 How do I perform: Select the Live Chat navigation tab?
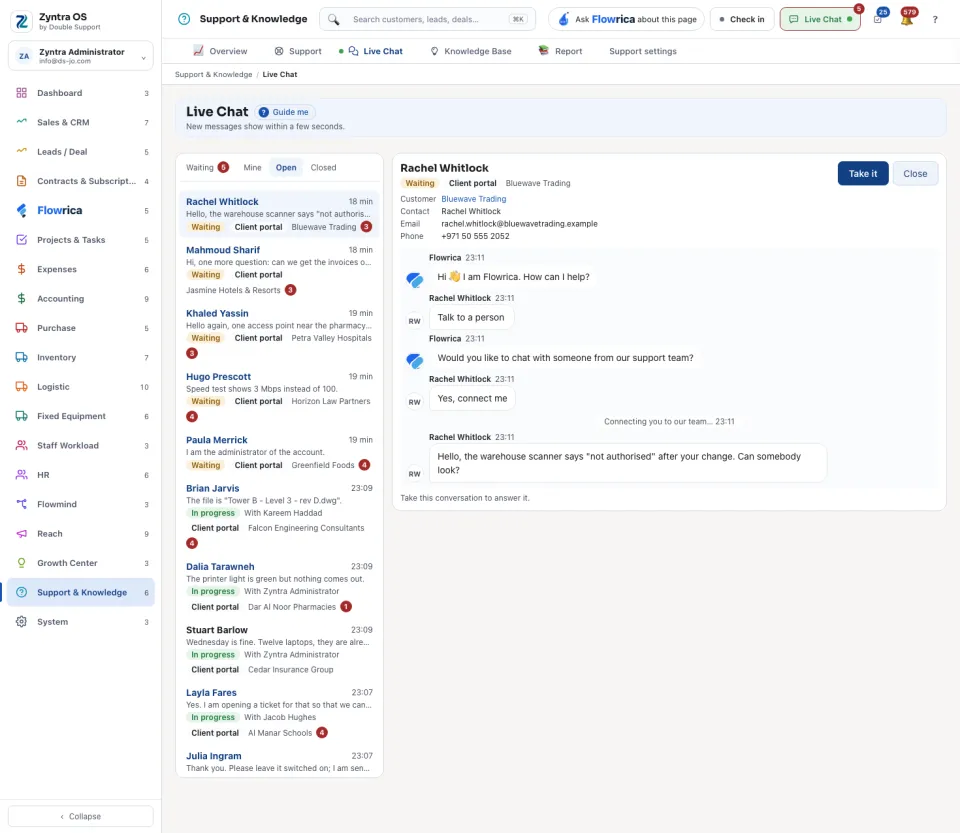pos(375,51)
